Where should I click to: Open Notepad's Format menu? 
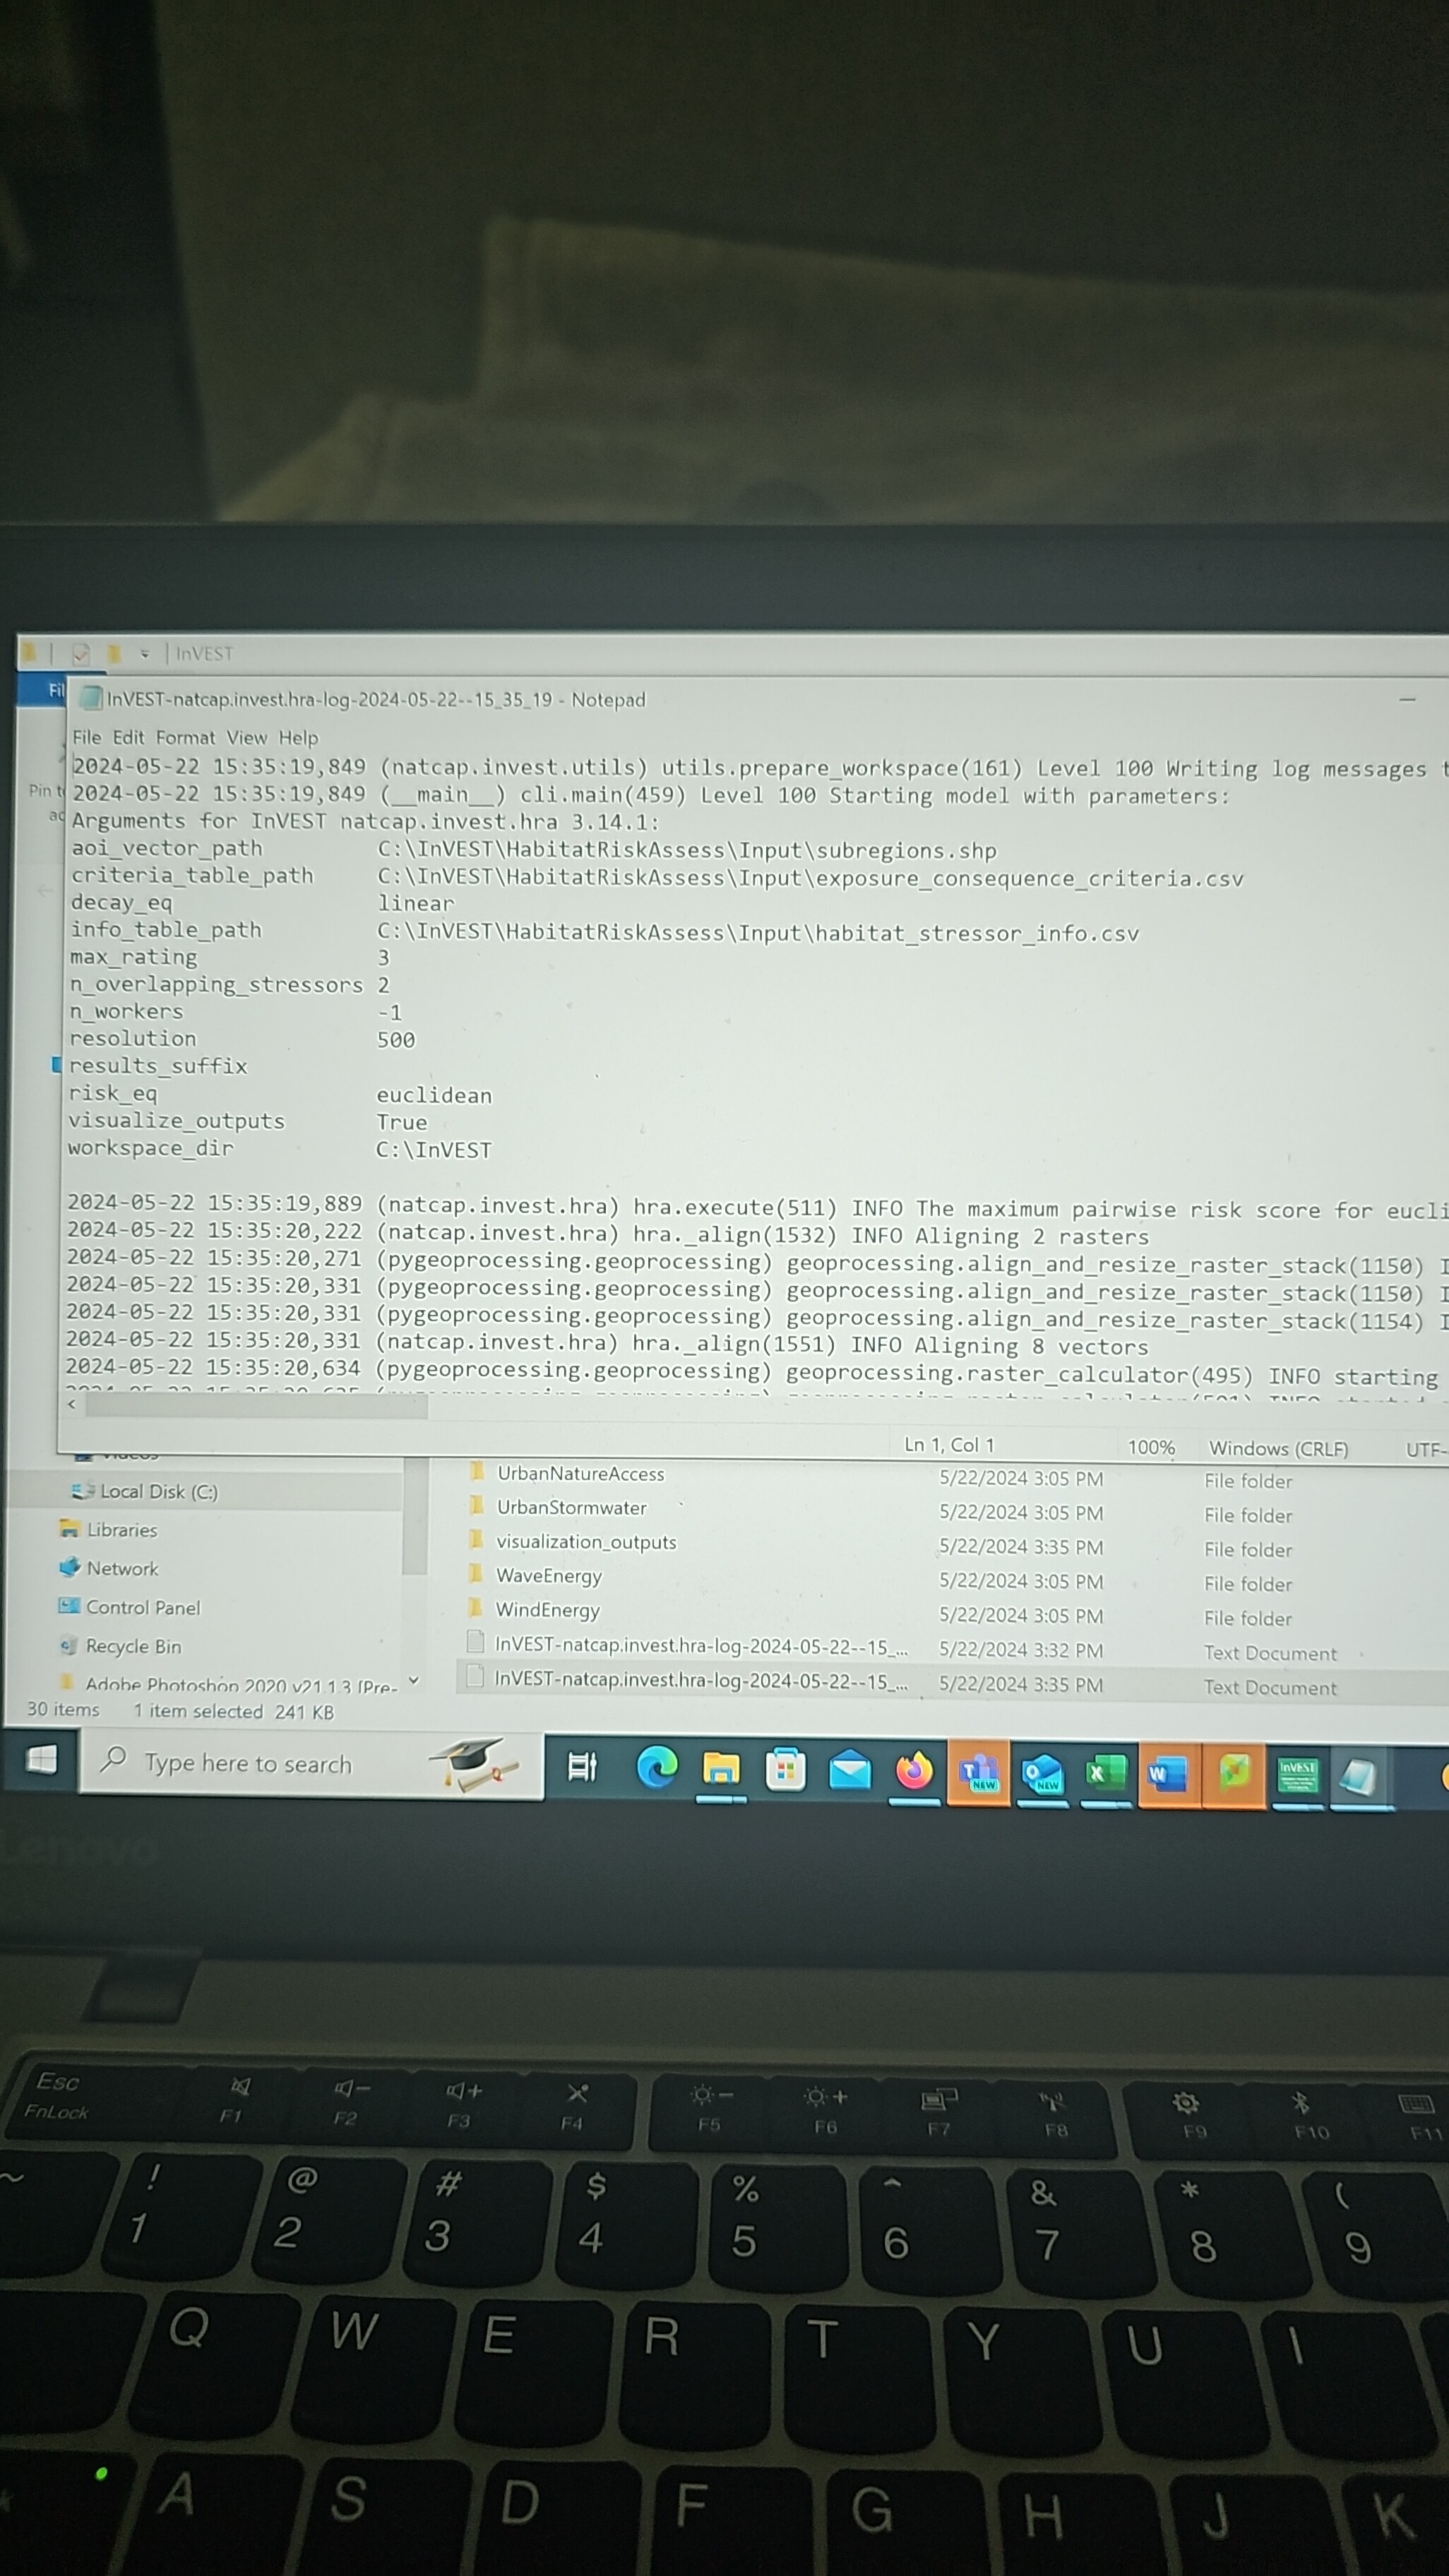click(x=185, y=738)
